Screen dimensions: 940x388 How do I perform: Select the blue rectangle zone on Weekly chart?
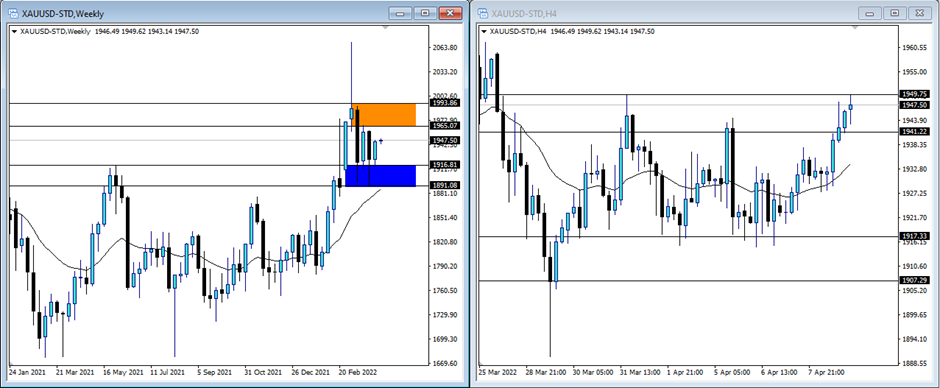pos(381,176)
